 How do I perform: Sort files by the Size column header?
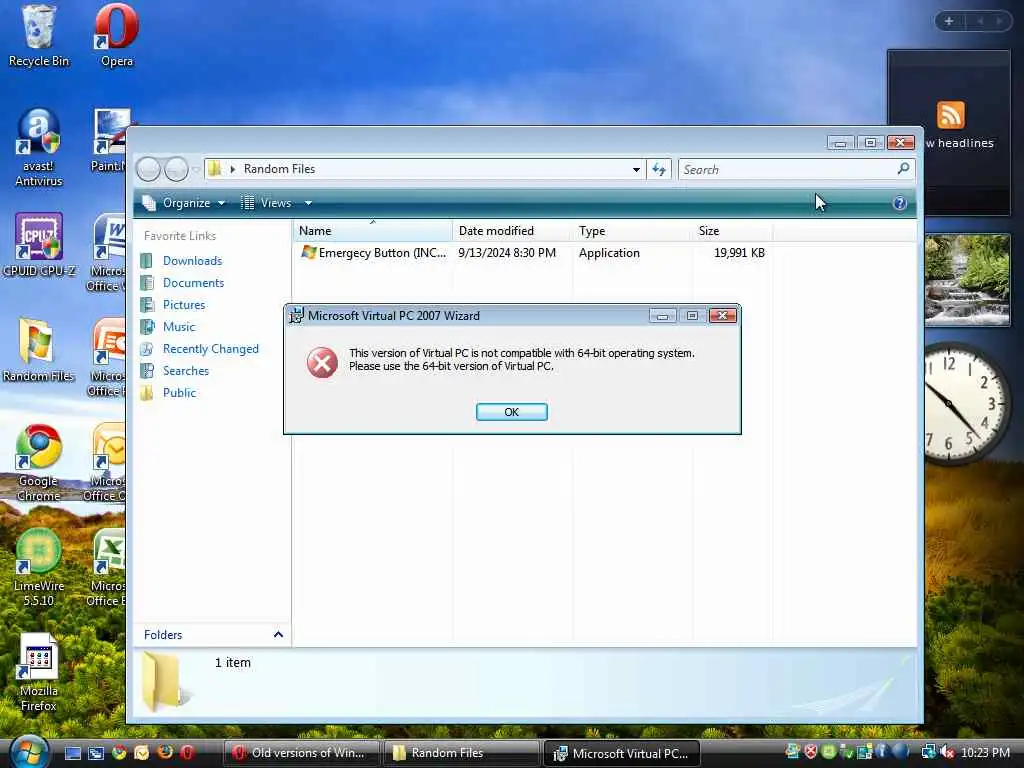click(x=732, y=231)
